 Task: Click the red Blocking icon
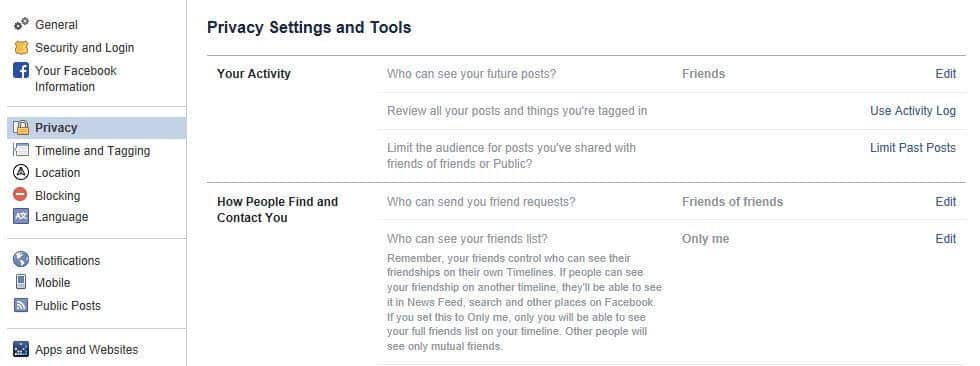[x=21, y=194]
